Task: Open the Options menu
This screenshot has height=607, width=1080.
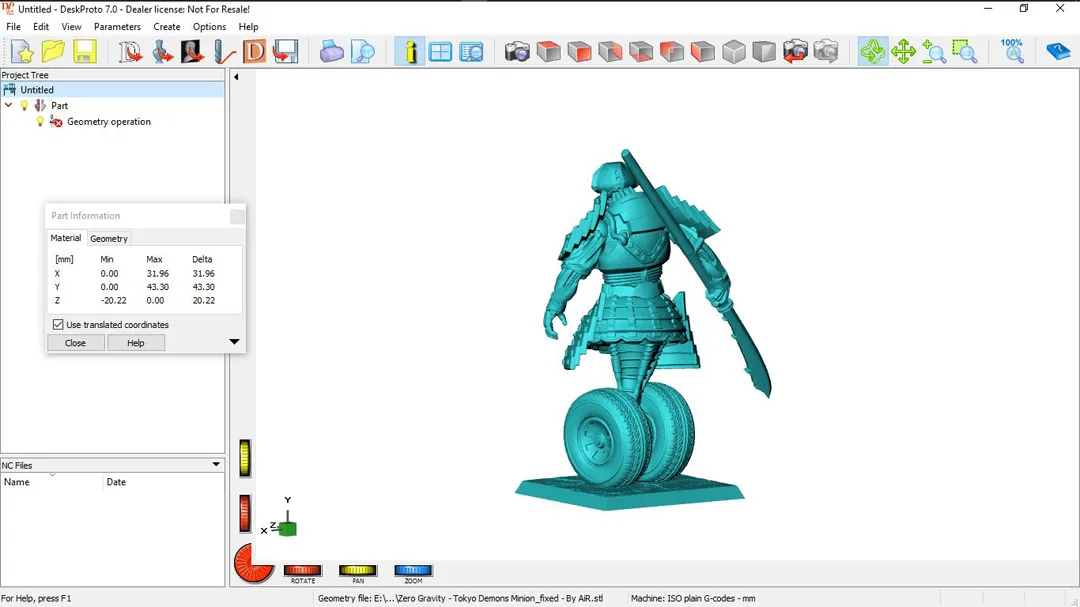Action: [x=209, y=27]
